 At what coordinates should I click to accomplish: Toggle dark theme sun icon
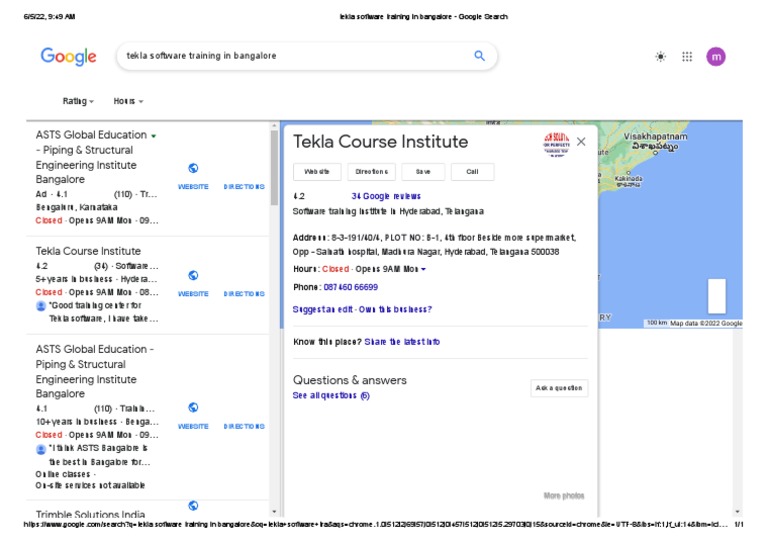coord(660,57)
